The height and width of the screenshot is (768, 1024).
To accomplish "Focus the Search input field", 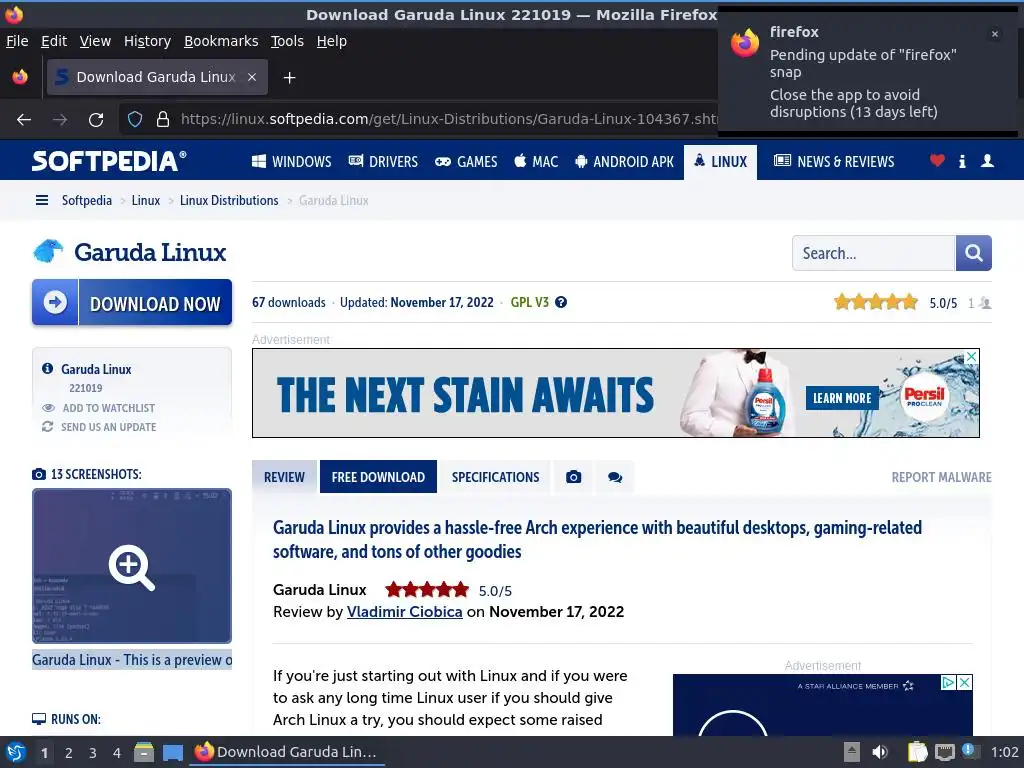I will coord(874,253).
